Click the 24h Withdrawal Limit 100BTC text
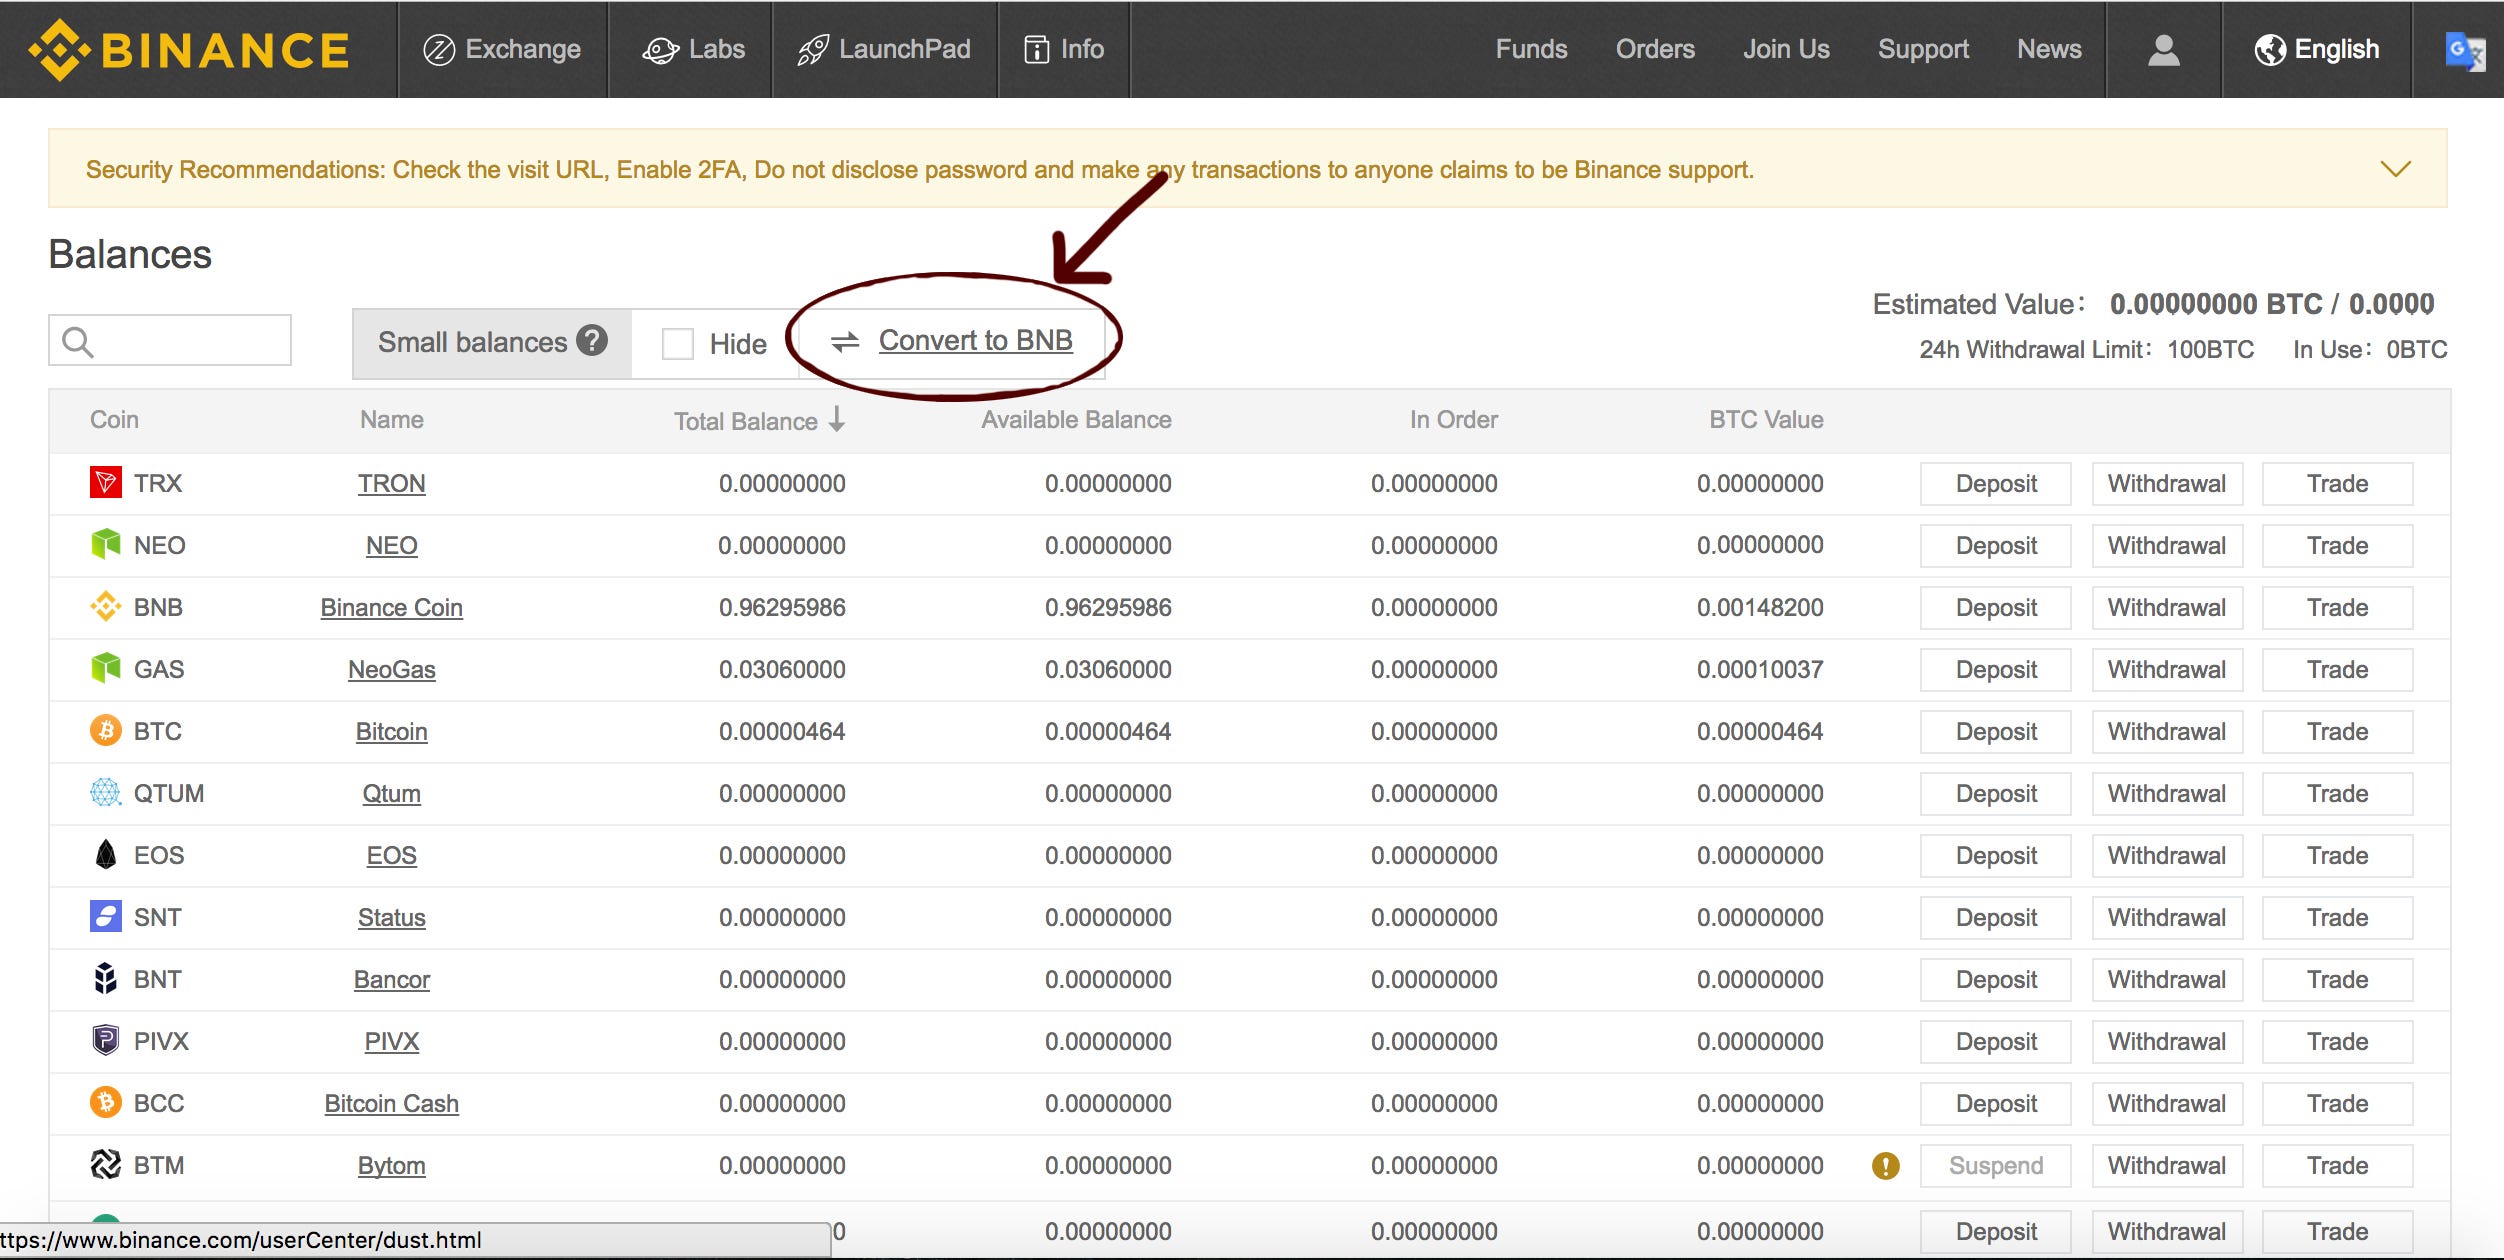Image resolution: width=2504 pixels, height=1260 pixels. click(2087, 350)
